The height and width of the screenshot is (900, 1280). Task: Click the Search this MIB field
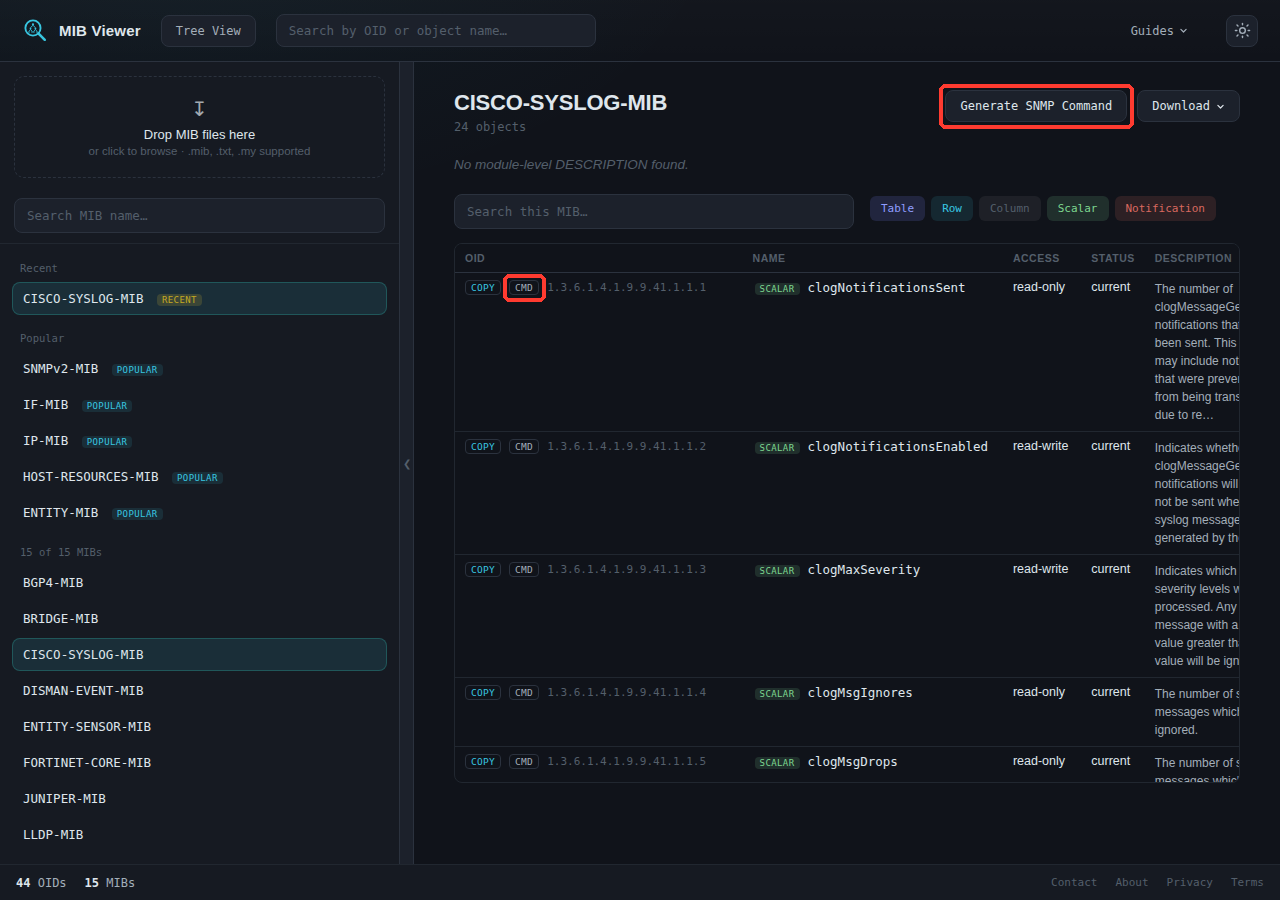pyautogui.click(x=654, y=212)
